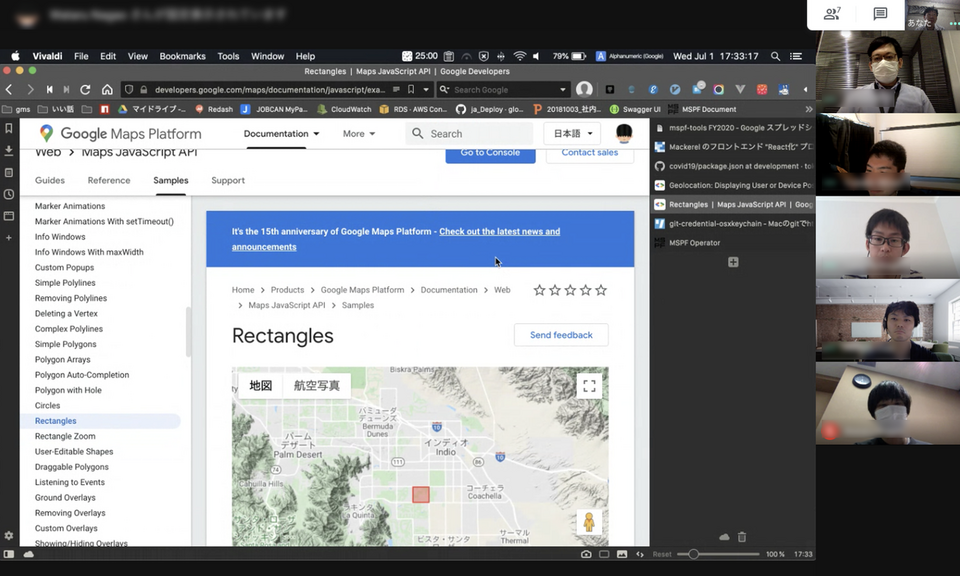Screen dimensions: 960x576
Task: Open address bar history dropdown
Action: point(426,89)
